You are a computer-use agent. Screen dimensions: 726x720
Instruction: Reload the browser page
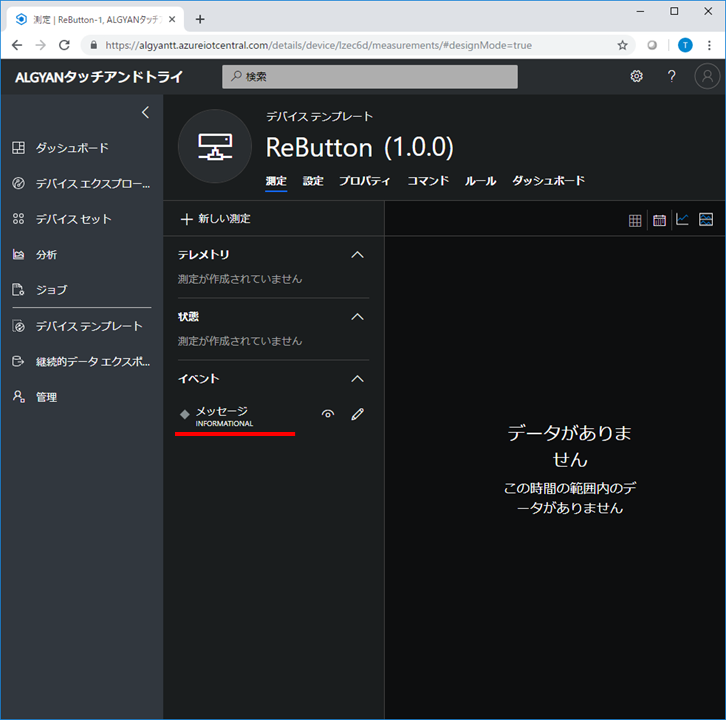[x=64, y=45]
